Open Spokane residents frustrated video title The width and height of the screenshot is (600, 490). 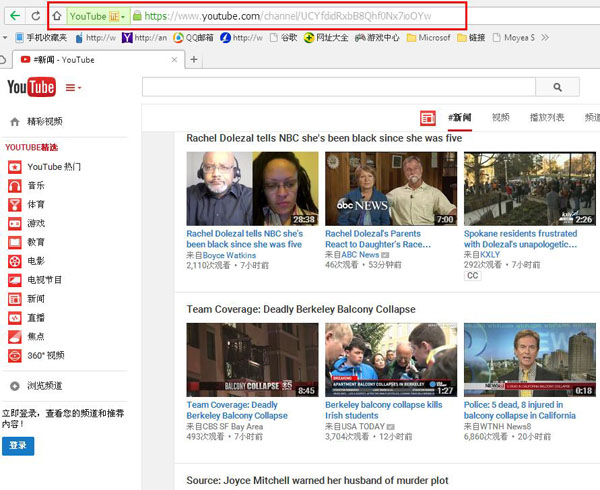520,239
